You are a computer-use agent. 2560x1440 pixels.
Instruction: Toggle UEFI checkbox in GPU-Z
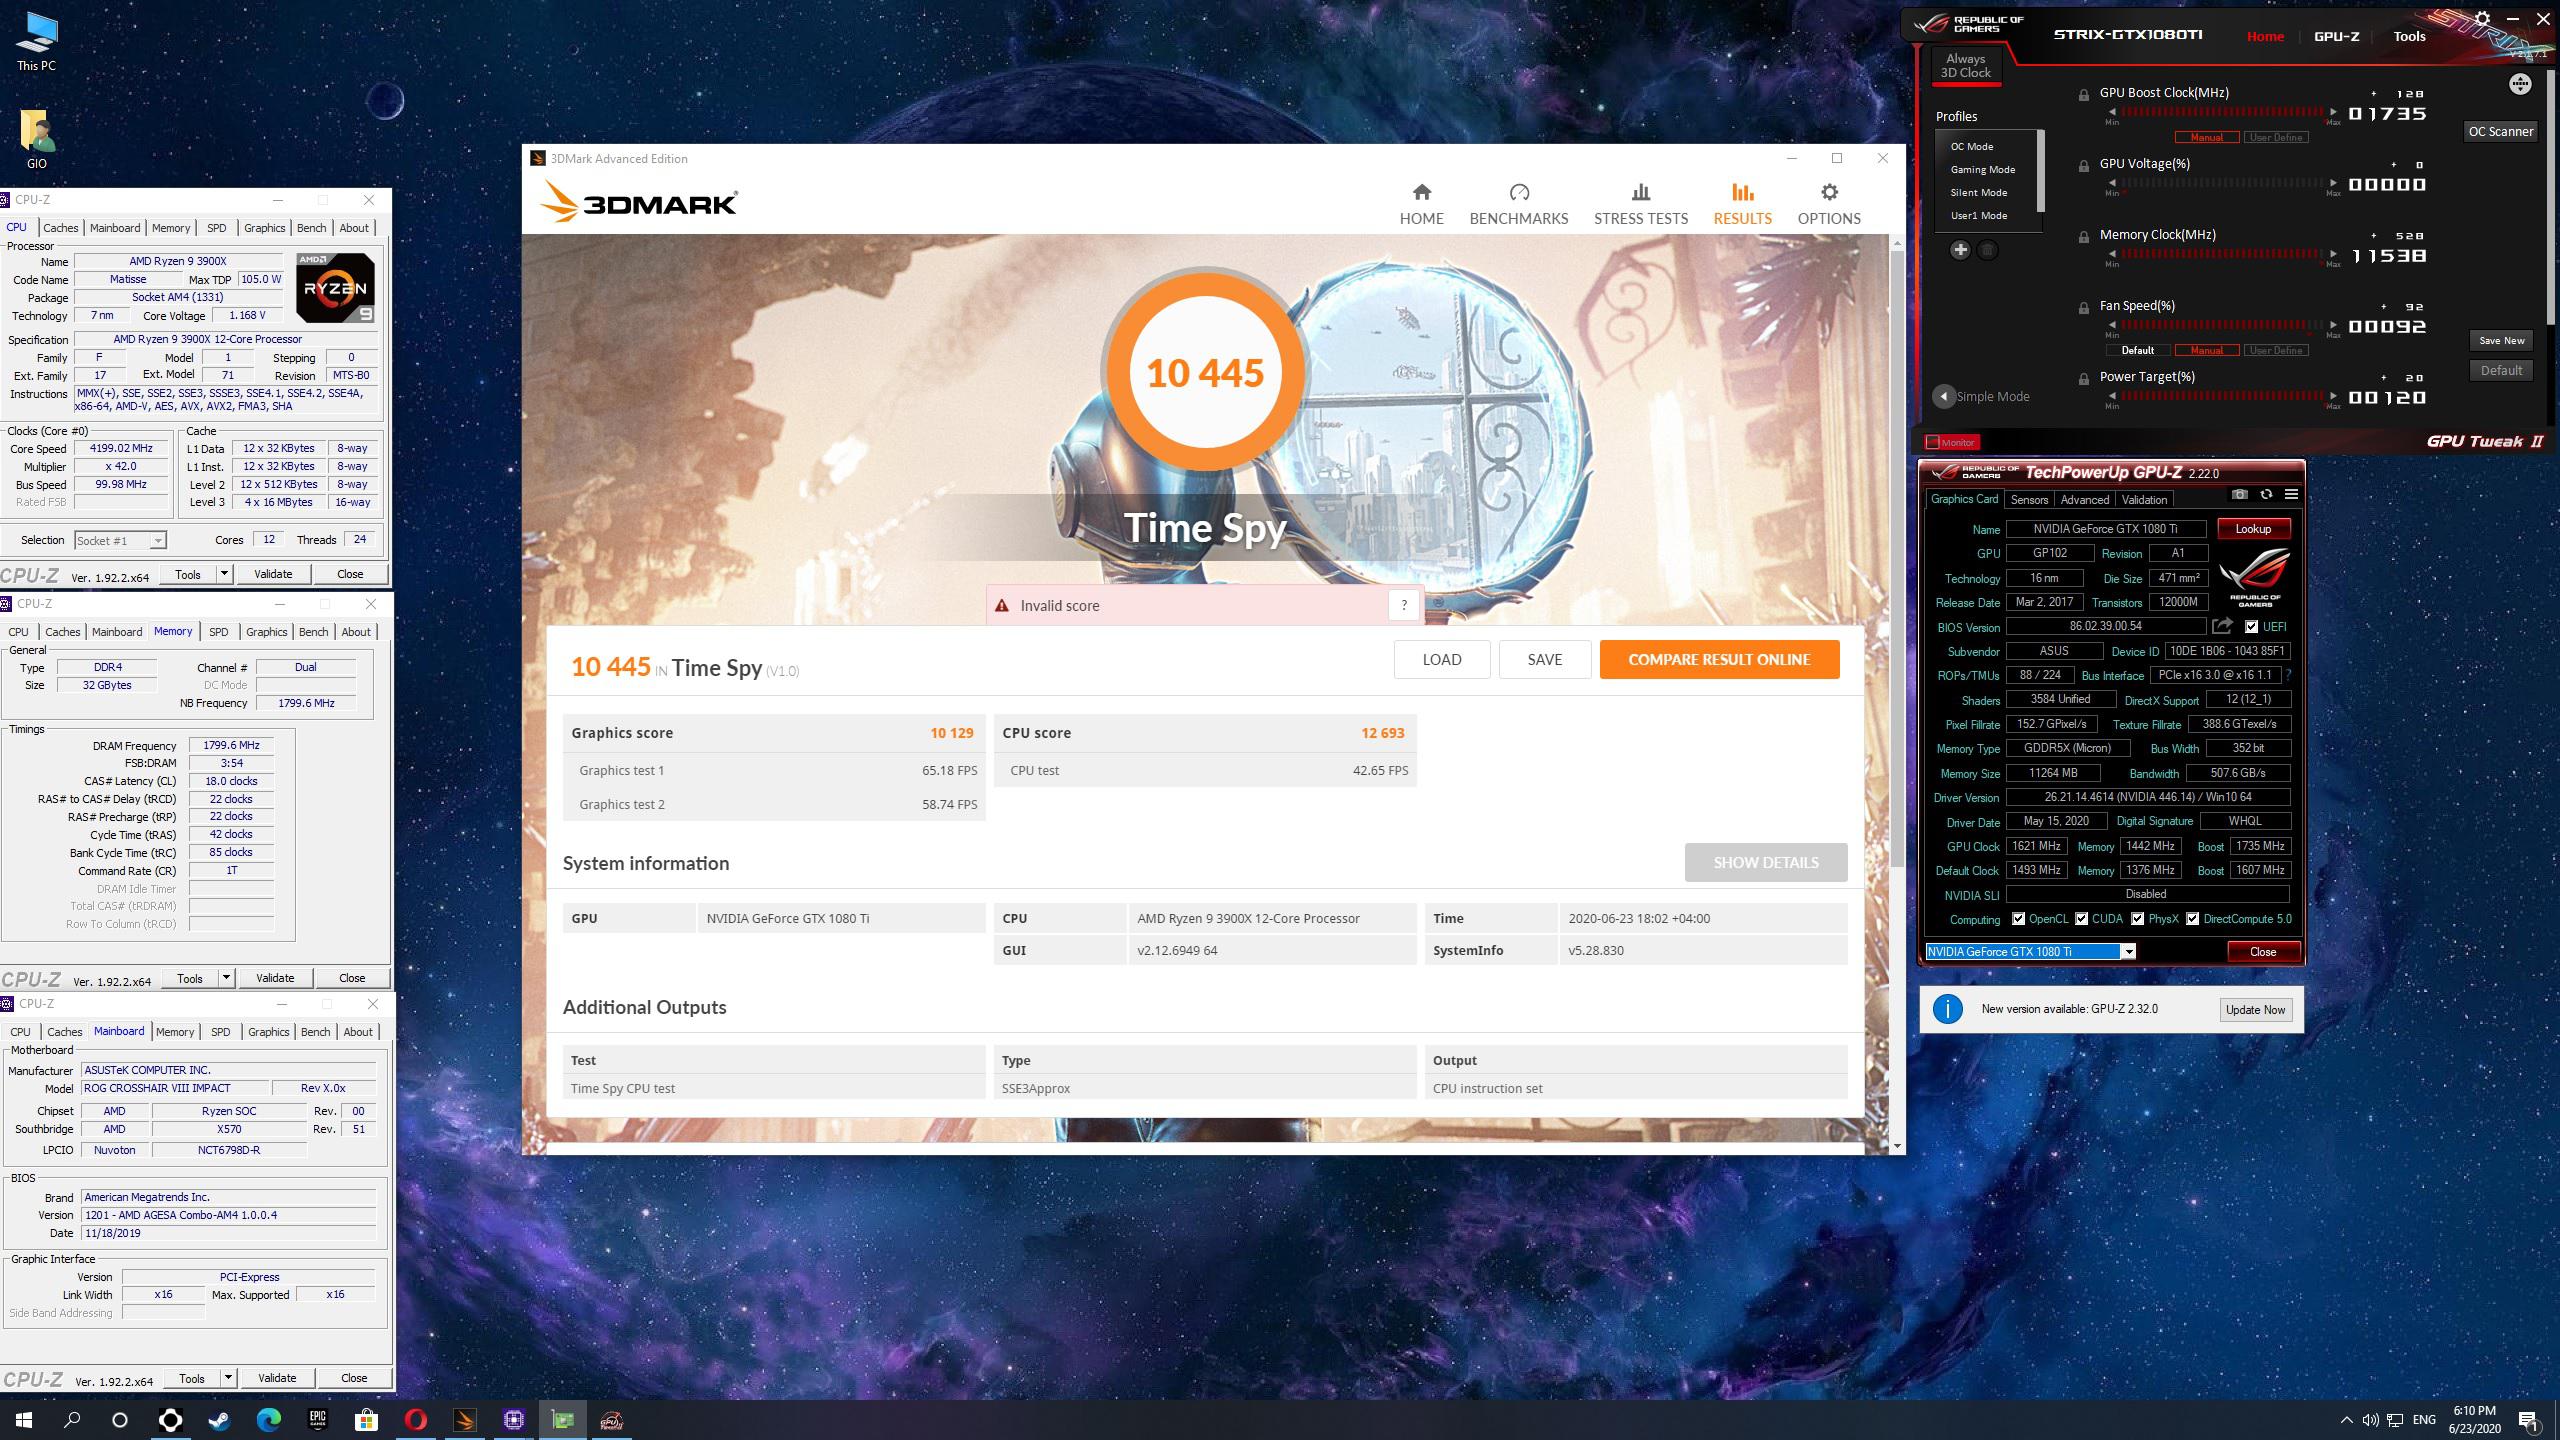point(2251,627)
